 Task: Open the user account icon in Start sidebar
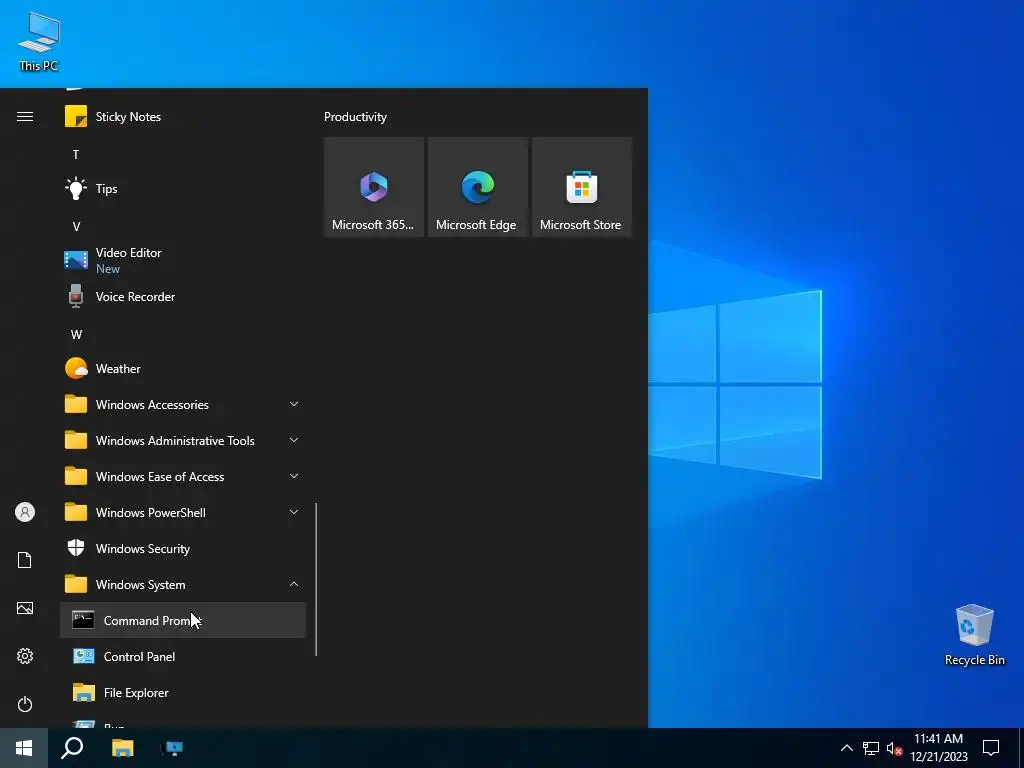[x=25, y=512]
